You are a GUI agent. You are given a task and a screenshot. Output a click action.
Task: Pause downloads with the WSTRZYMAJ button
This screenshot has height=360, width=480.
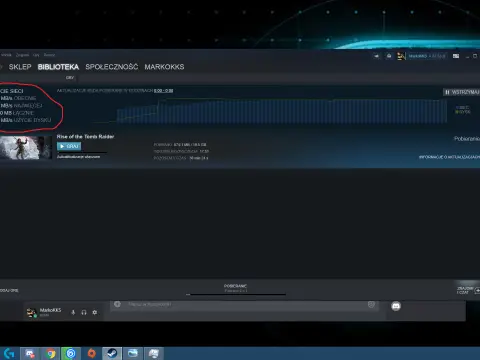click(x=461, y=92)
